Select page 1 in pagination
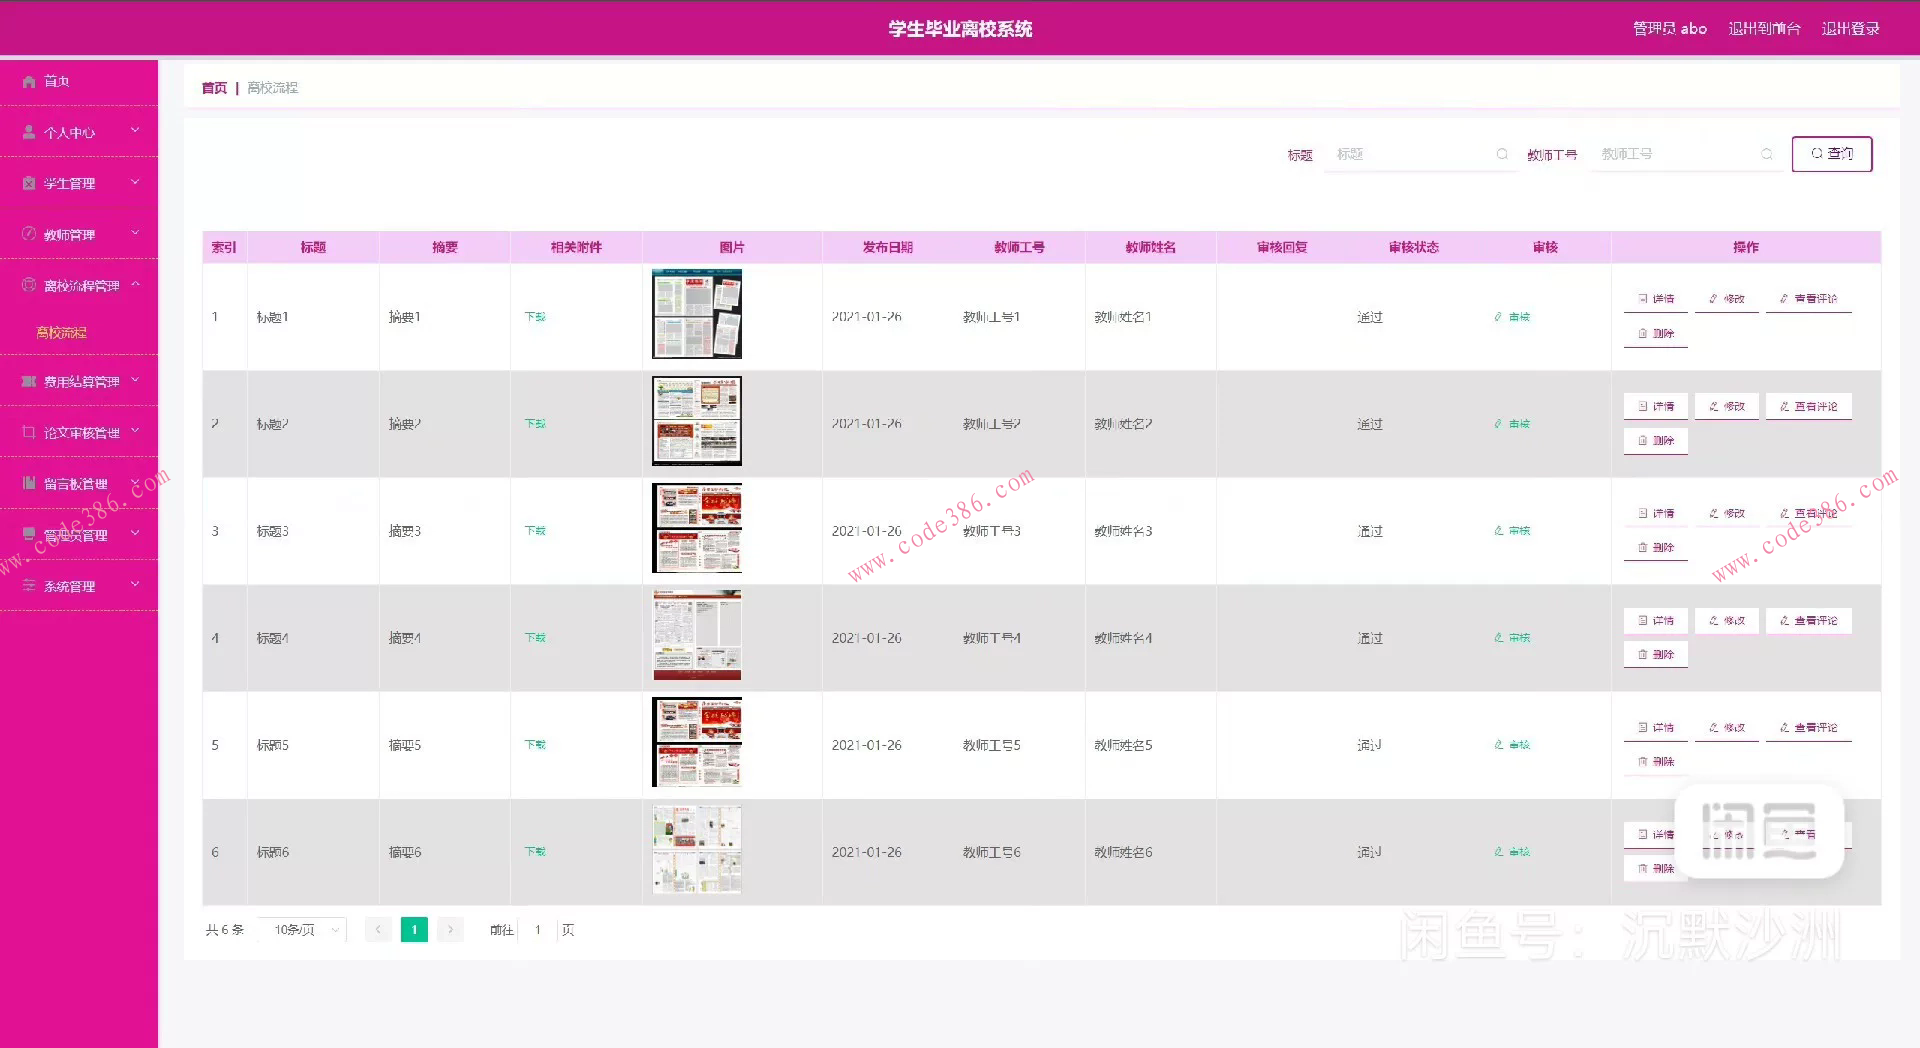Viewport: 1920px width, 1048px height. click(x=414, y=930)
